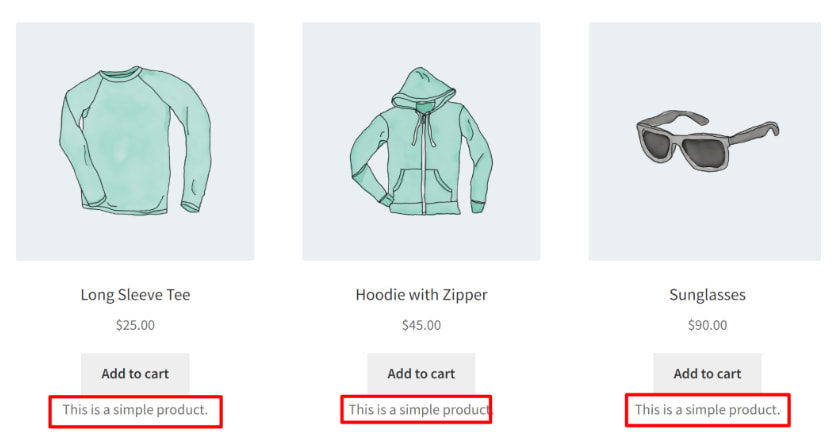Open the Hoodie with Zipper product image
The image size is (835, 445).
point(421,142)
